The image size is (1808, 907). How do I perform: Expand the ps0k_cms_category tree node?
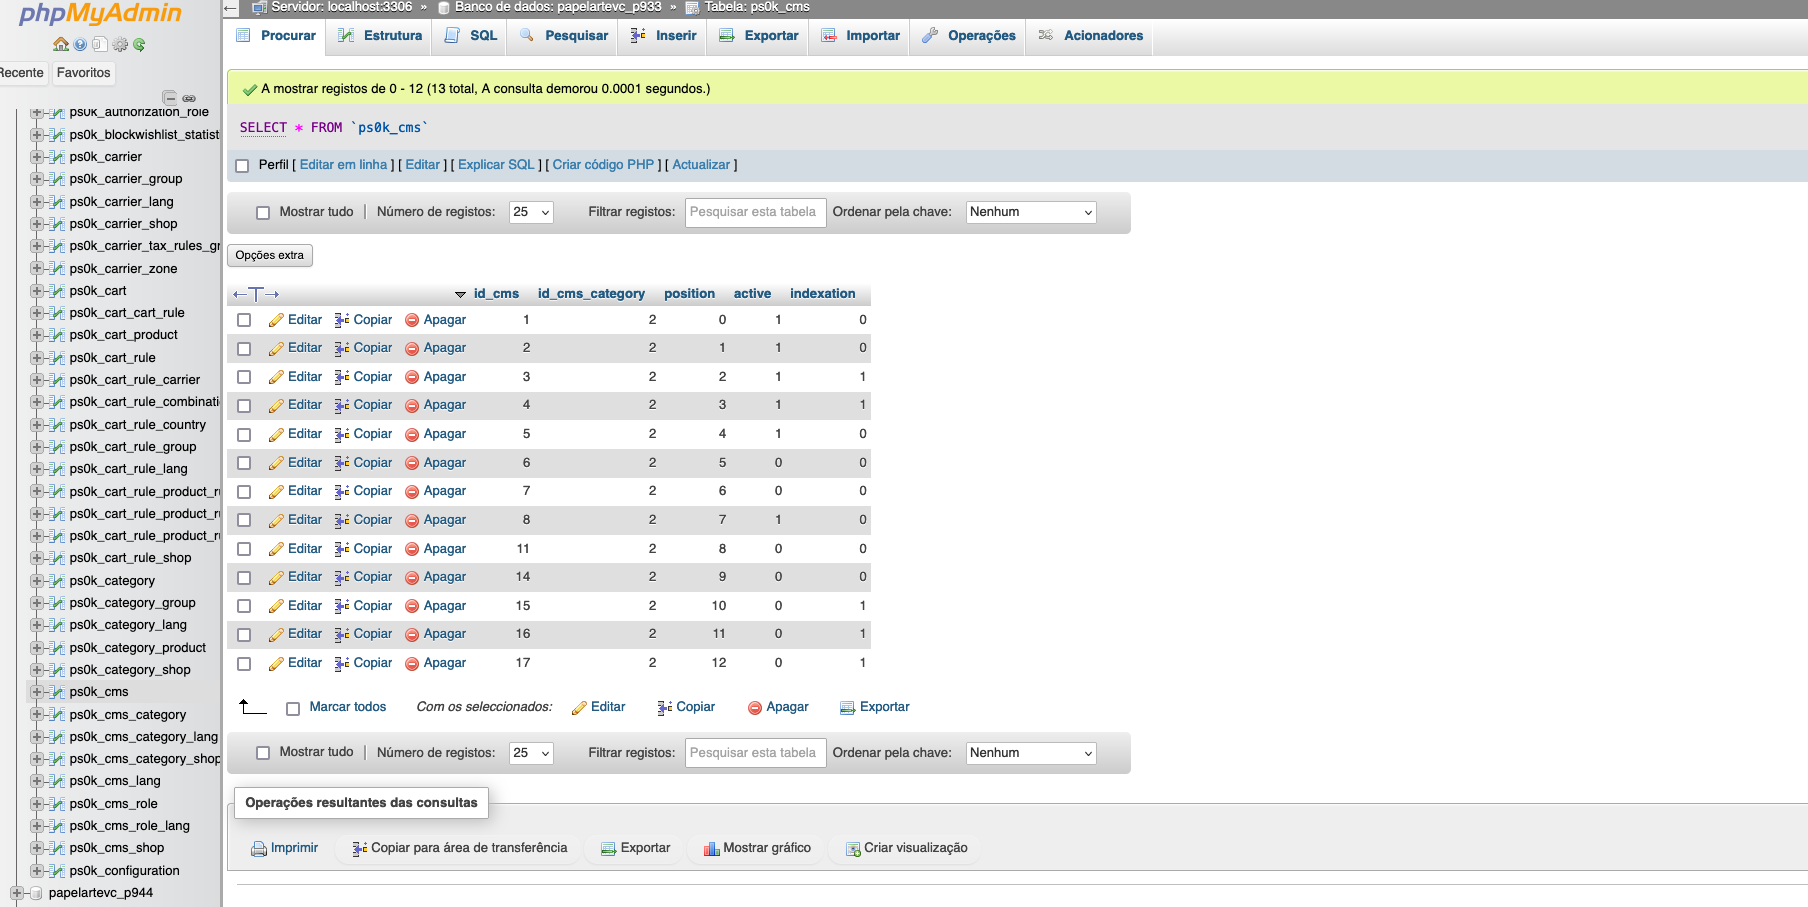[36, 715]
